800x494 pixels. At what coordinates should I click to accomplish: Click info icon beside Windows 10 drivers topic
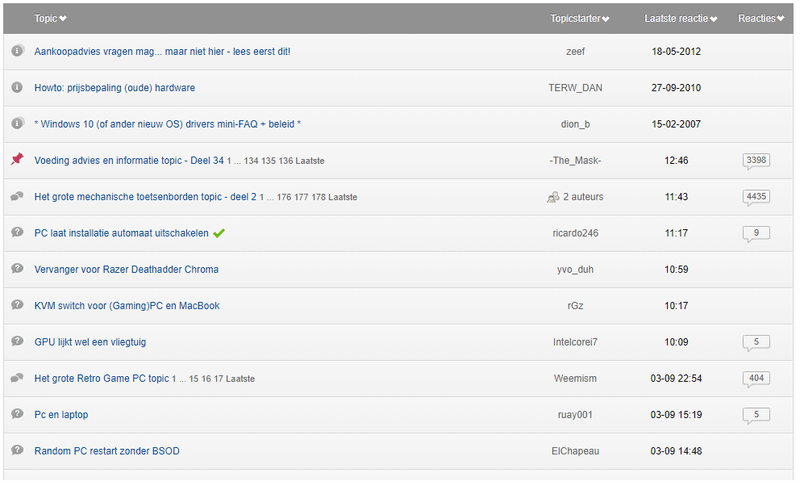pyautogui.click(x=17, y=123)
